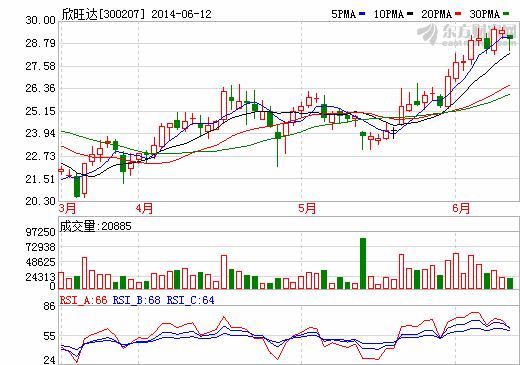Click the 5PMA blue legend swatch
This screenshot has height=365, width=520.
coord(362,14)
